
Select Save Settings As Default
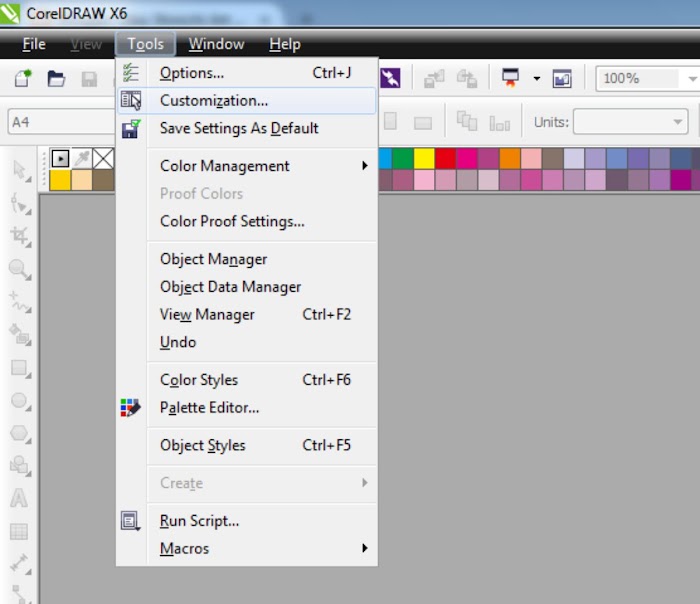click(246, 128)
